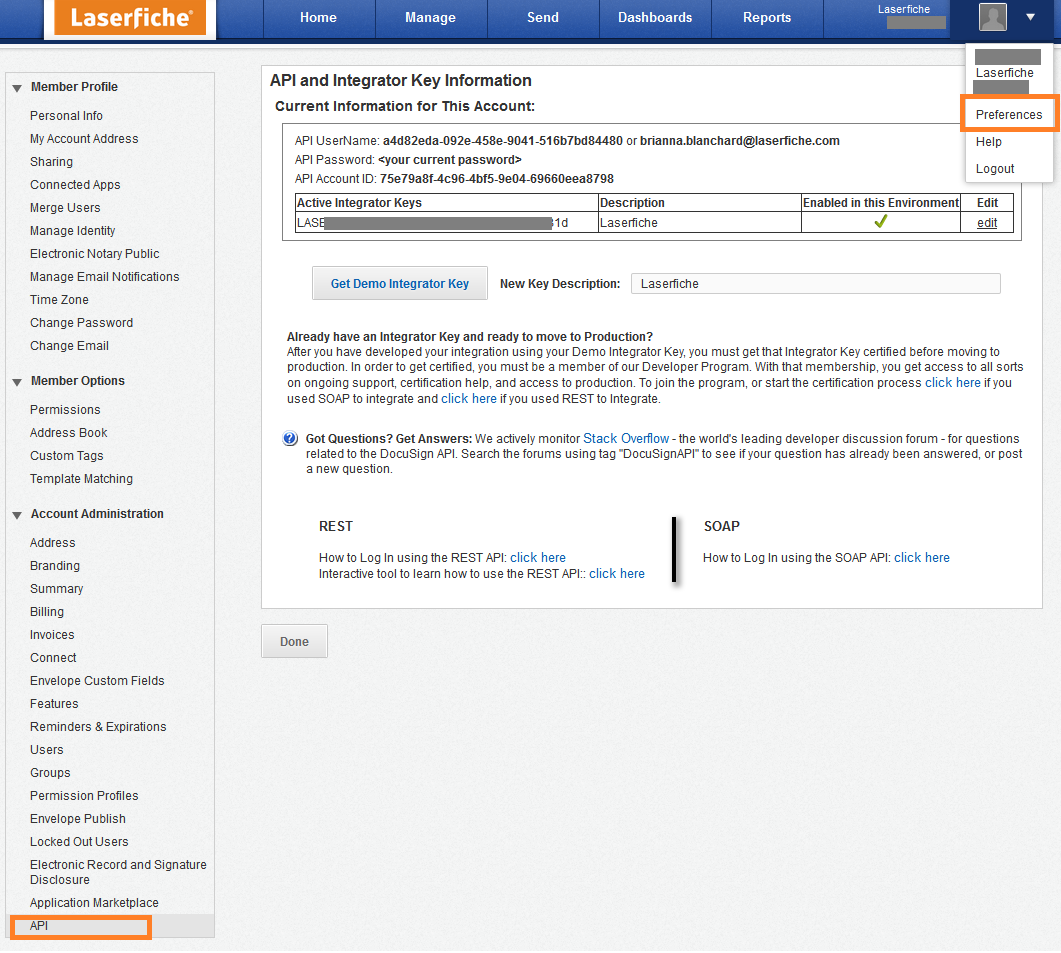Screen dimensions: 1061x953
Task: Open the Reports tab
Action: tap(767, 18)
